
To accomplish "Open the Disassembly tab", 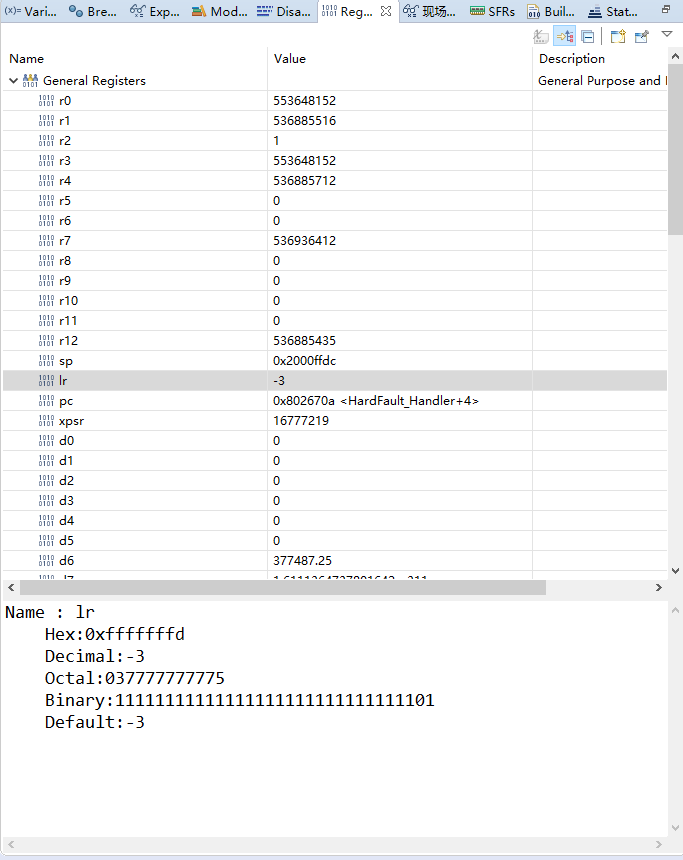I will [288, 11].
